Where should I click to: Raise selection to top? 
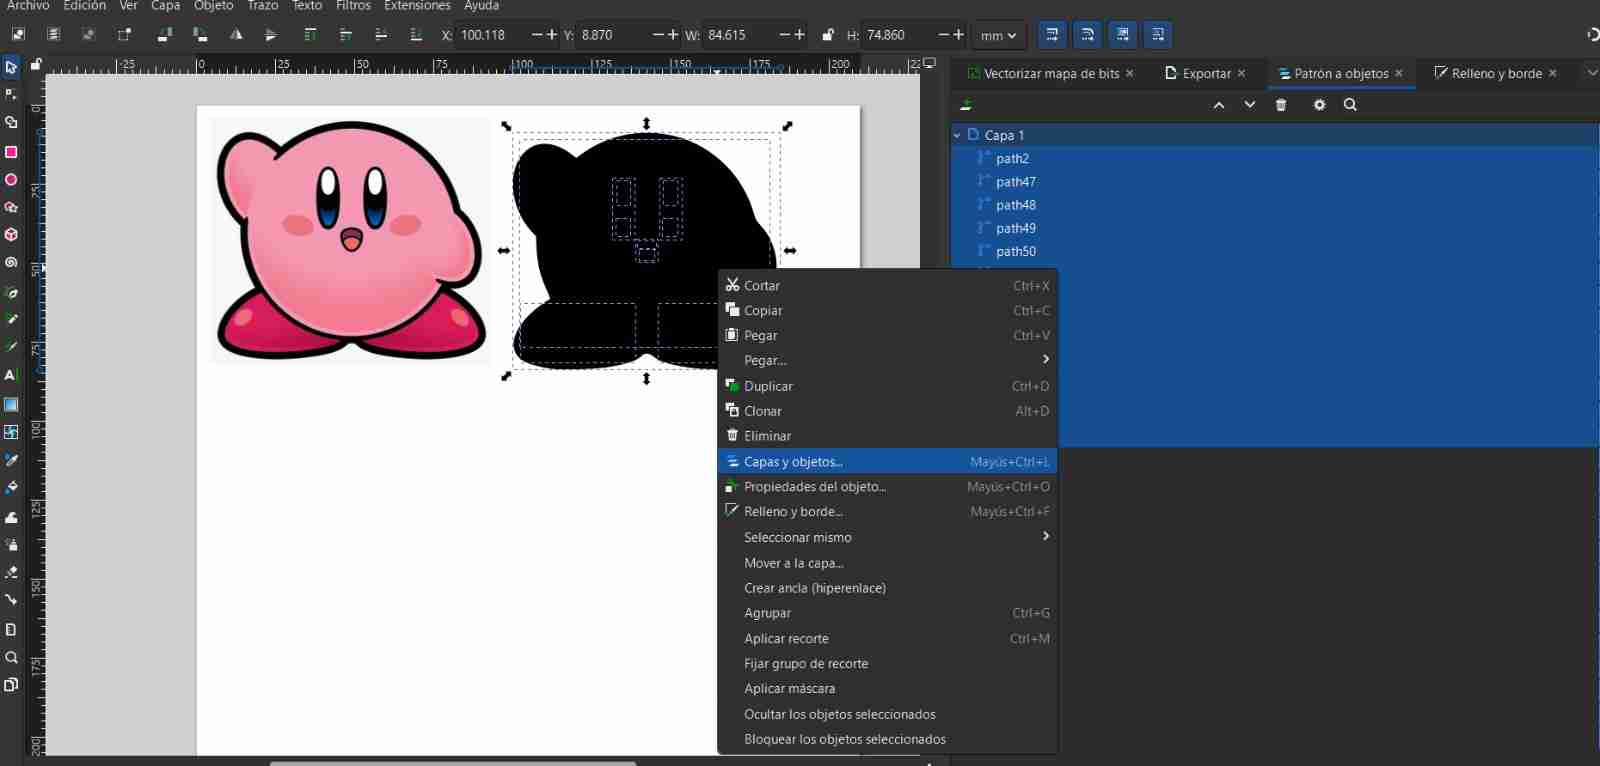click(310, 35)
